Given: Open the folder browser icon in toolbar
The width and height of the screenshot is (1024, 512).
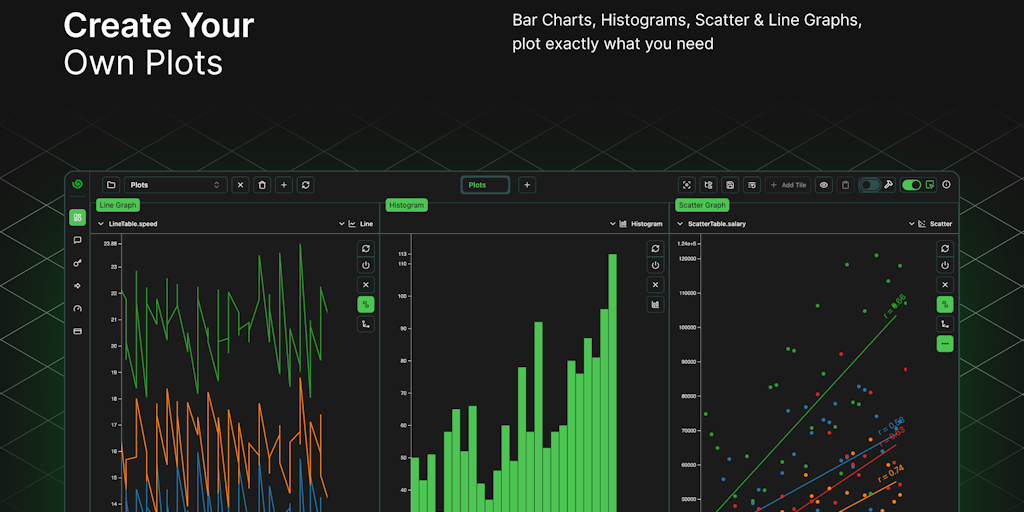Looking at the screenshot, I should [x=111, y=185].
